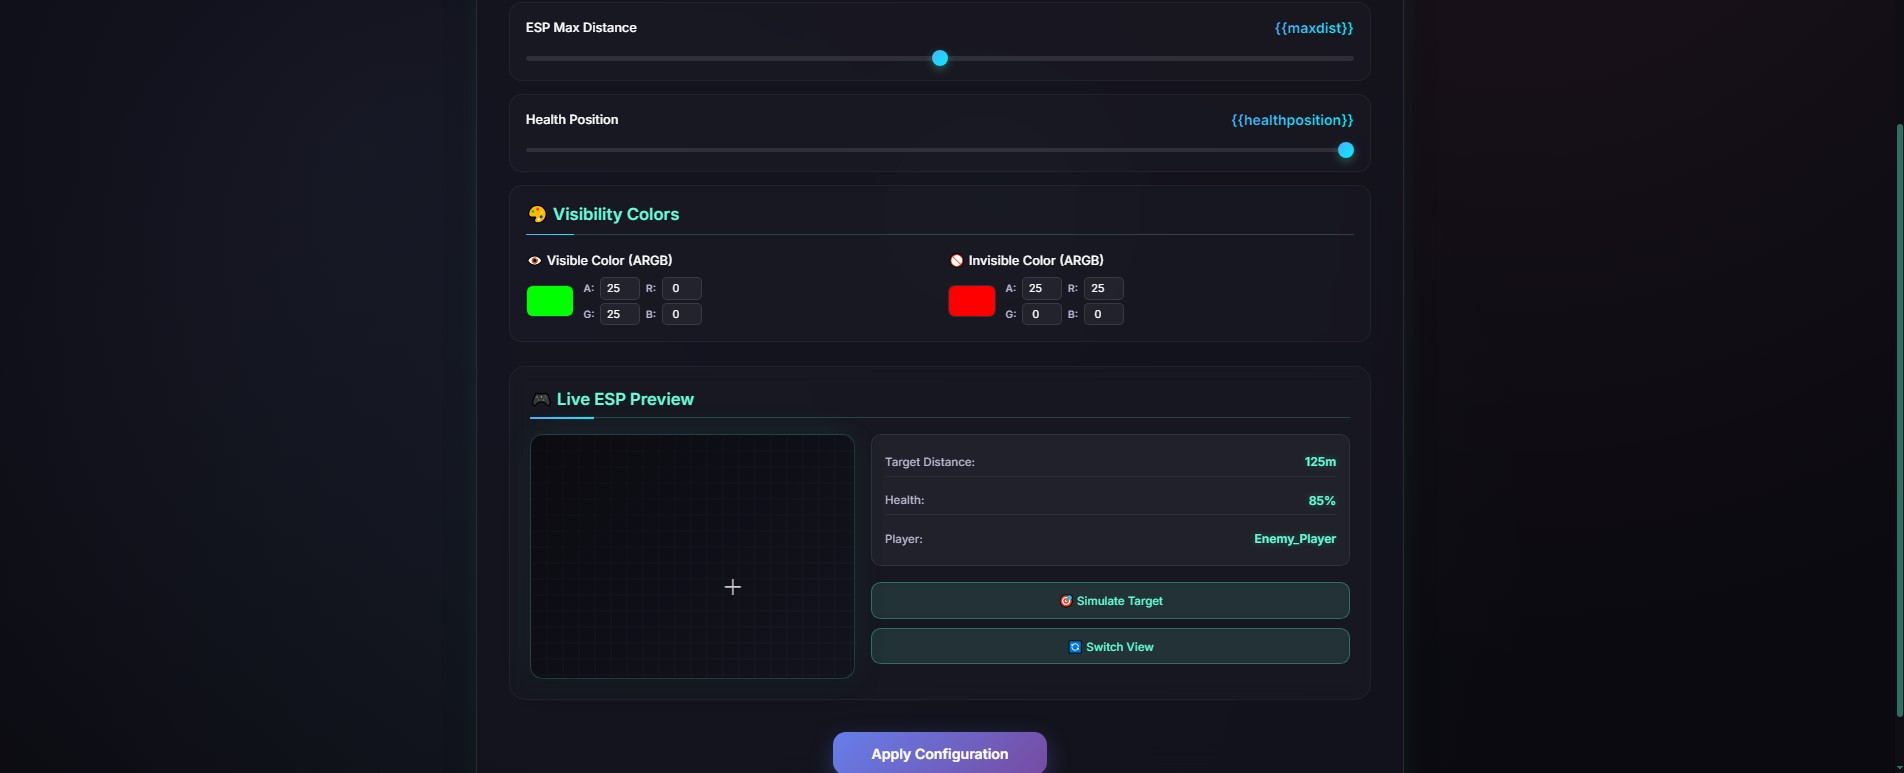Screen dimensions: 1904x773
Task: Click the Health Position slider handle
Action: click(1345, 151)
